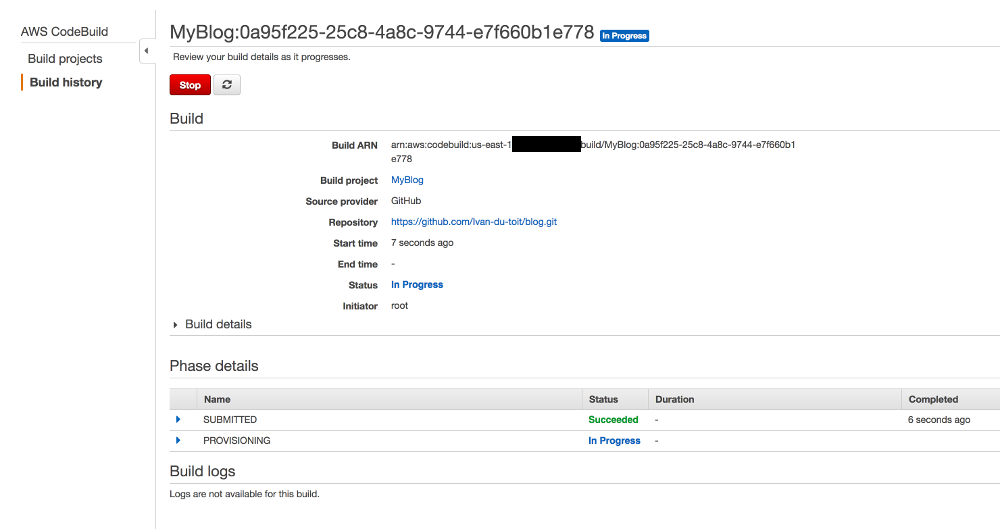Select the Duration column header
Screen dimensions: 1000x529
point(675,399)
